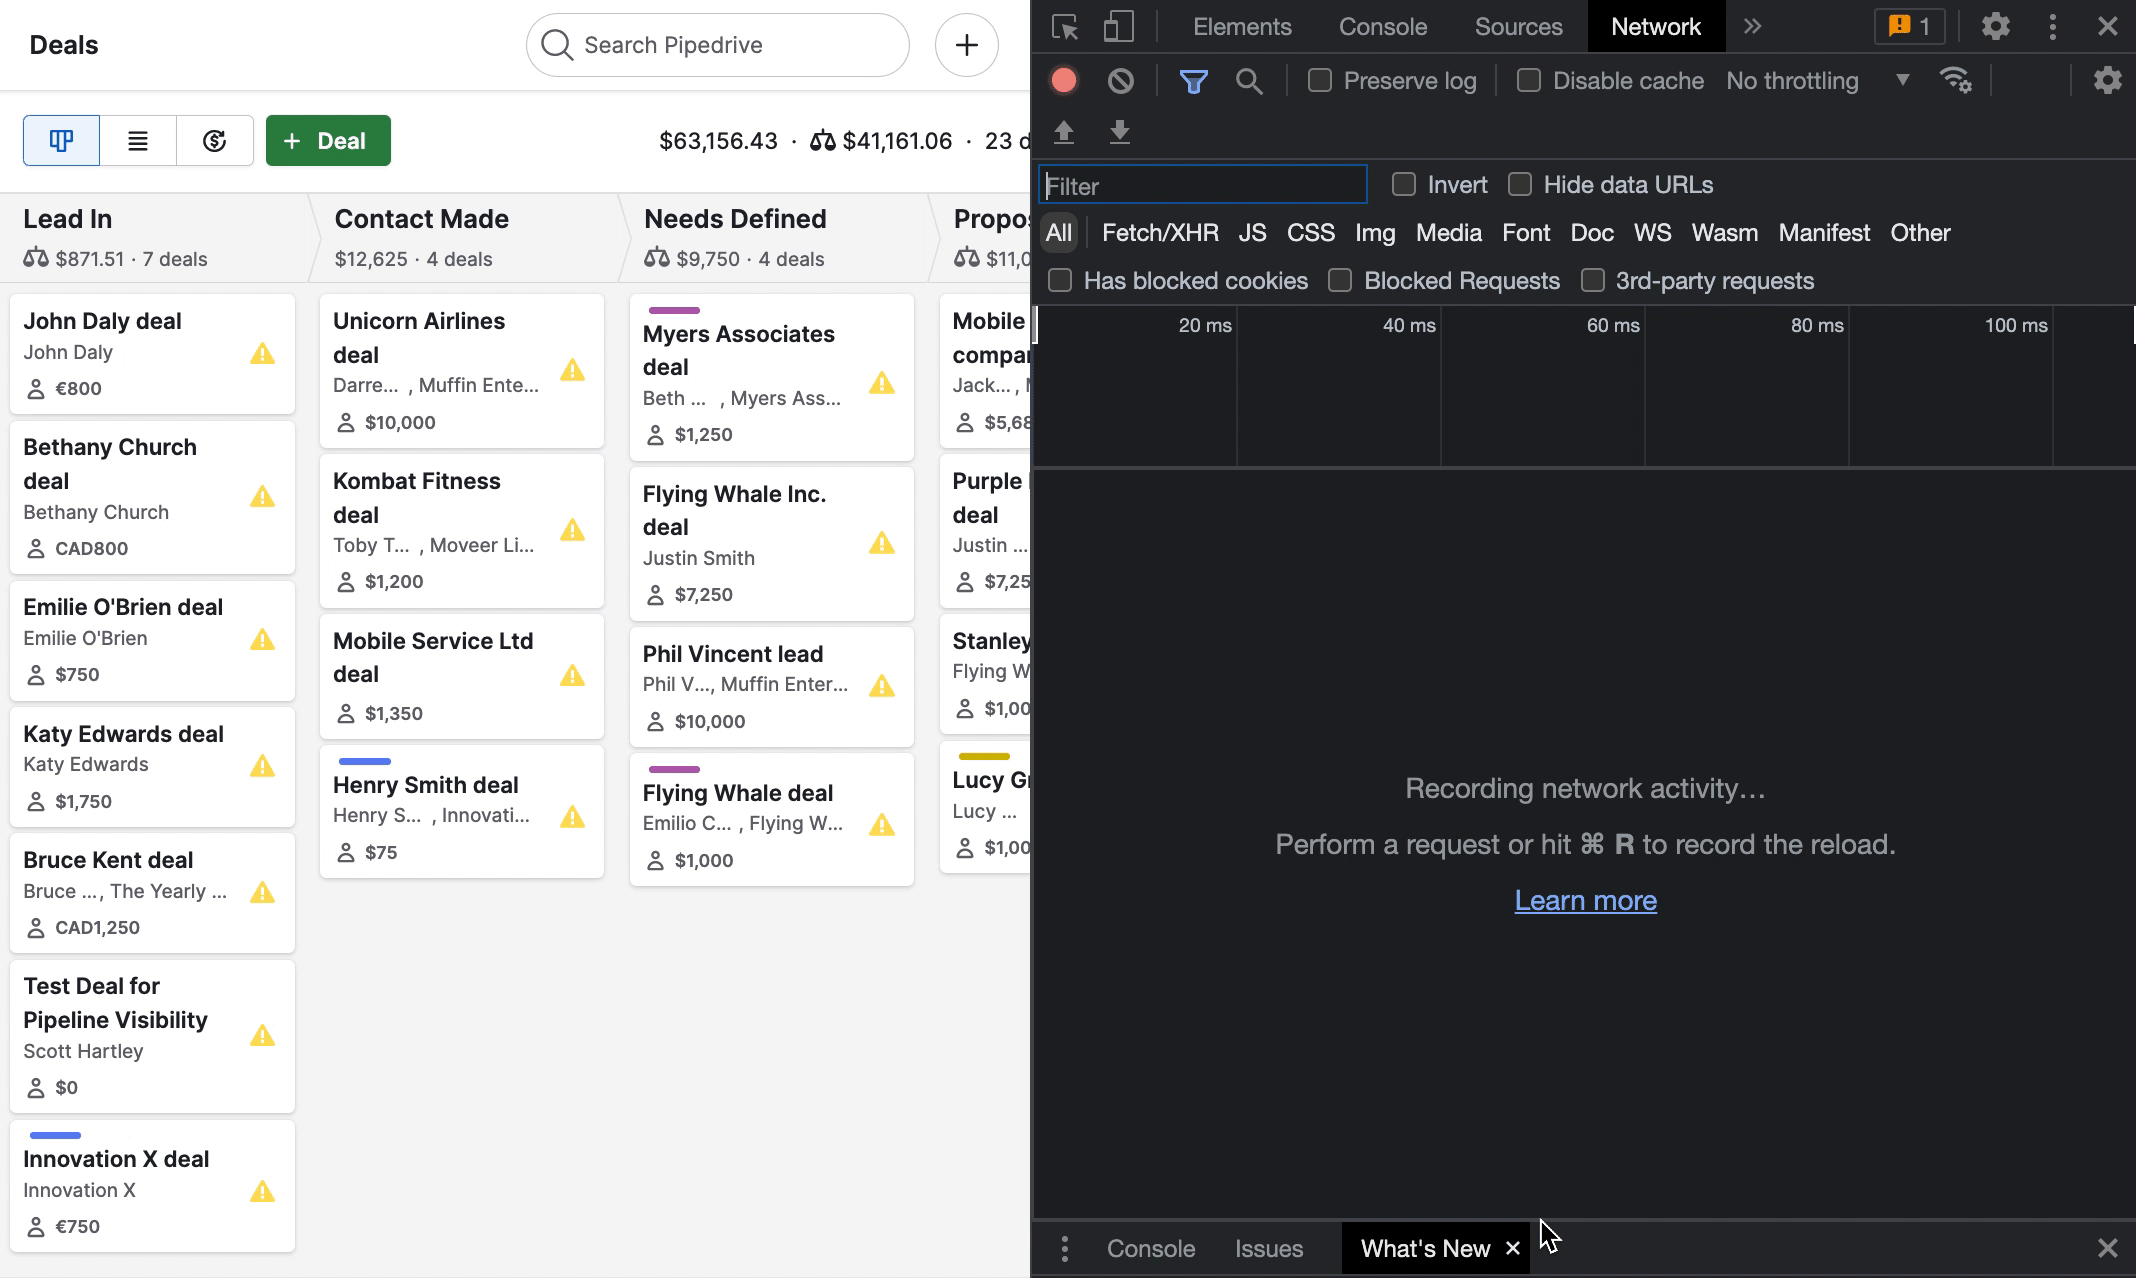
Task: Filter requests by Other
Action: tap(1920, 233)
